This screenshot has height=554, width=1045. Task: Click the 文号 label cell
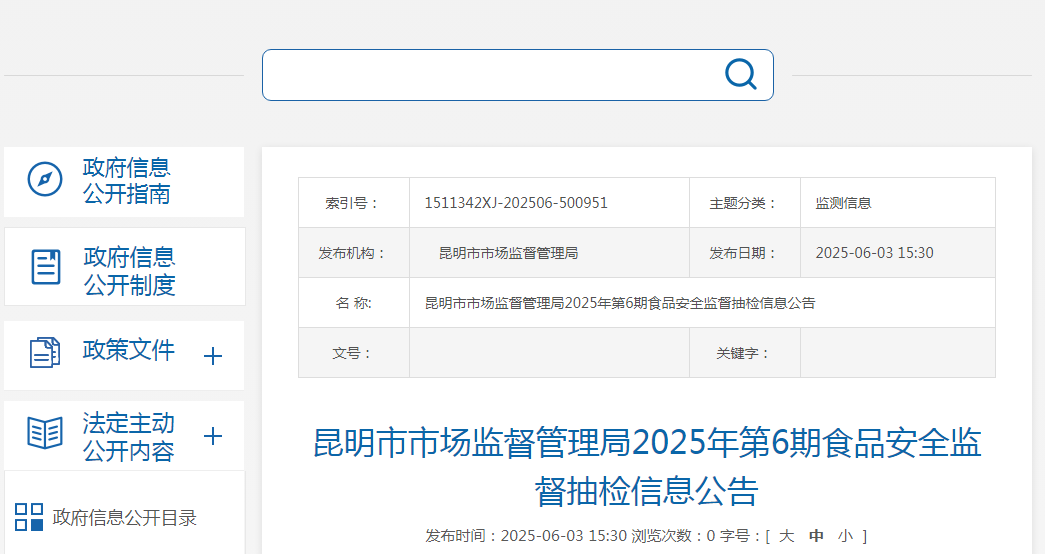coord(354,353)
